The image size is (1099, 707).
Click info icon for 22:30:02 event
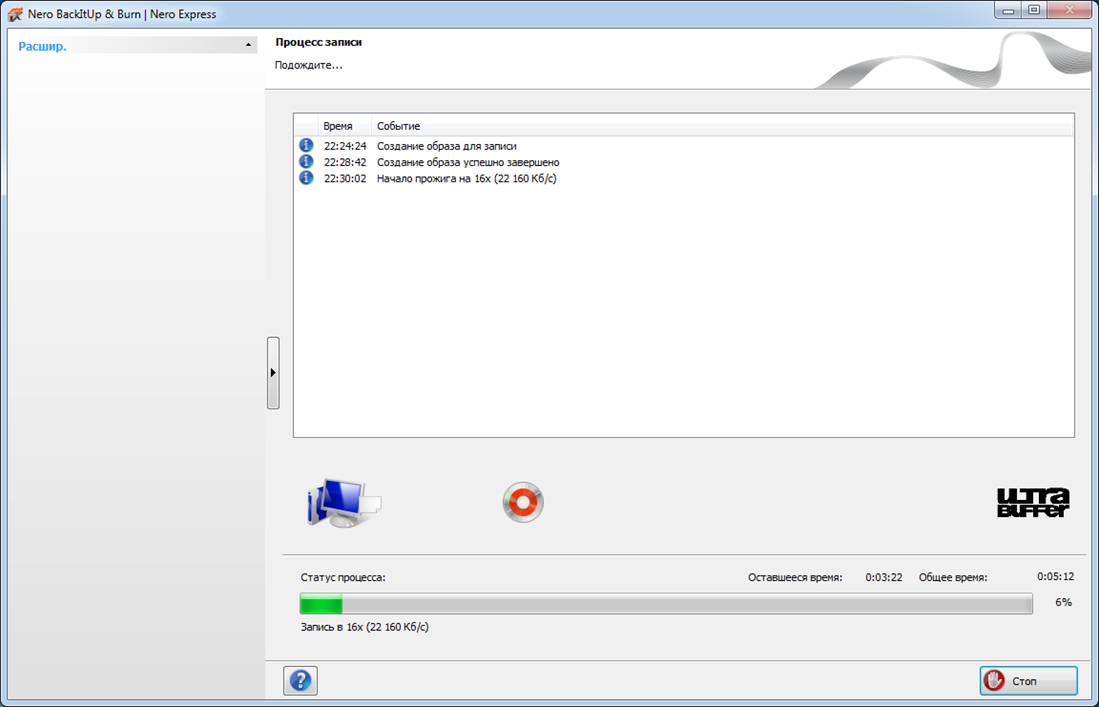[x=306, y=178]
